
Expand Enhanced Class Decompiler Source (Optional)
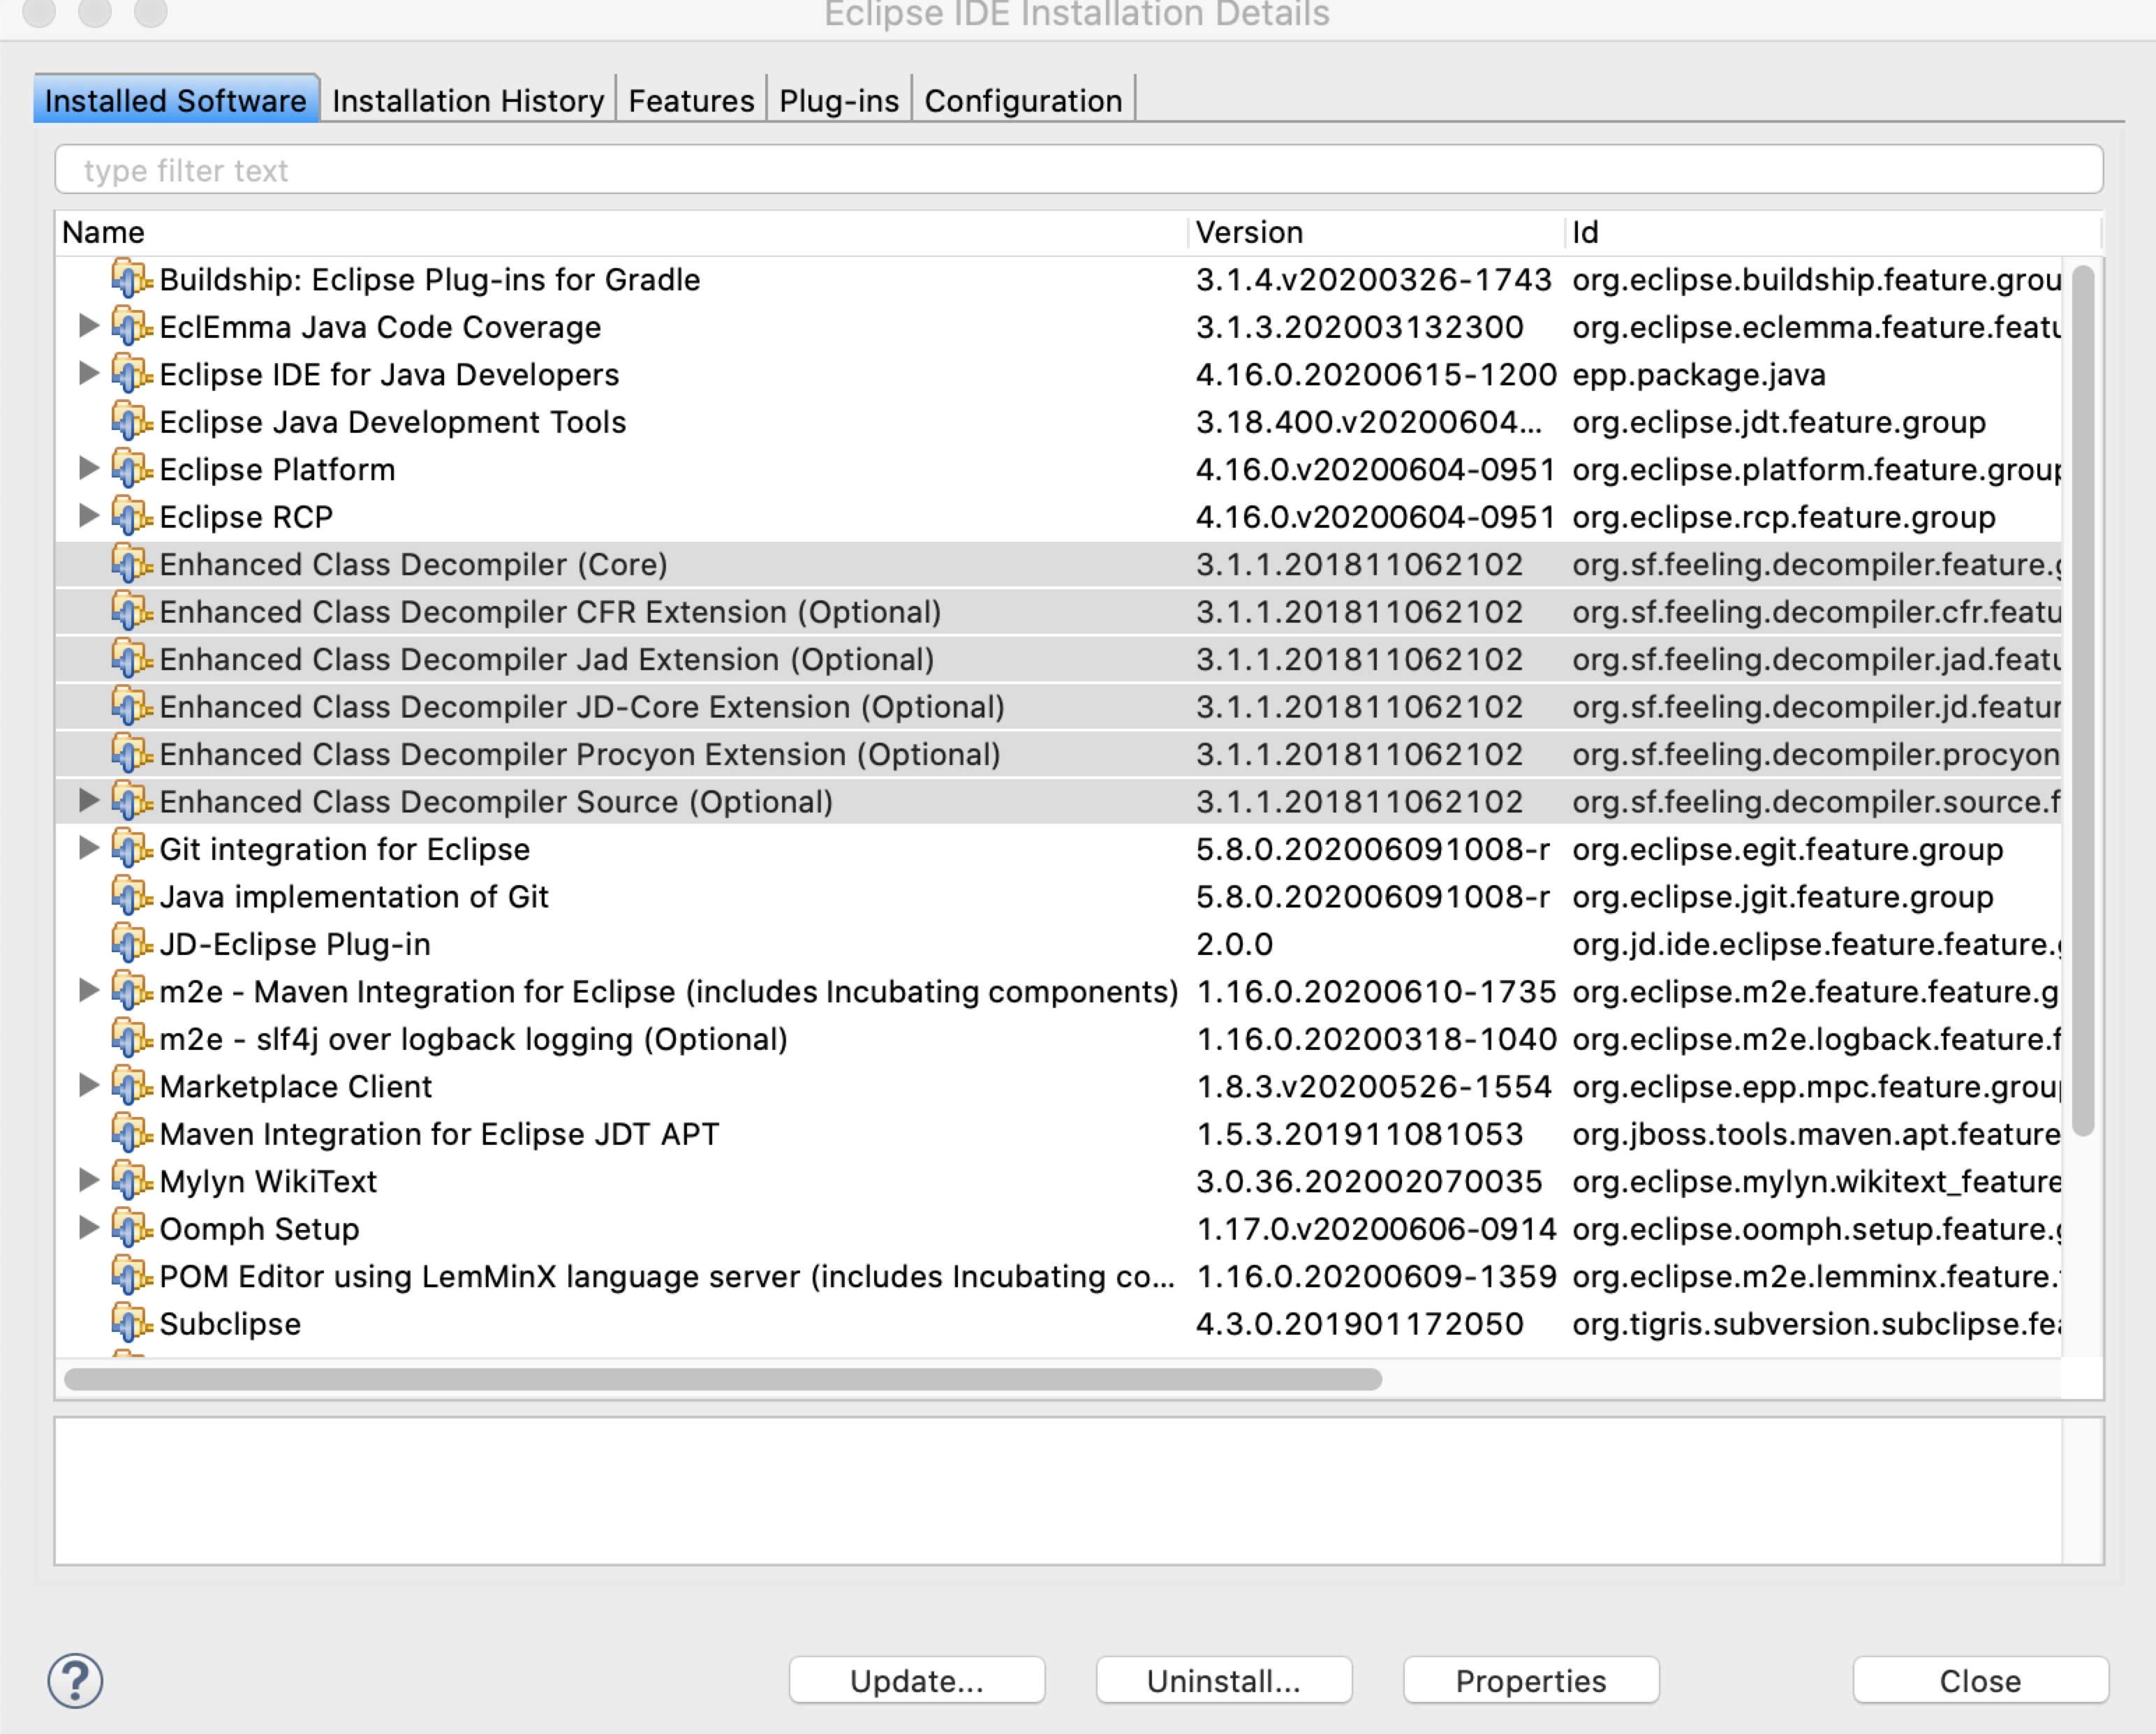click(x=89, y=800)
